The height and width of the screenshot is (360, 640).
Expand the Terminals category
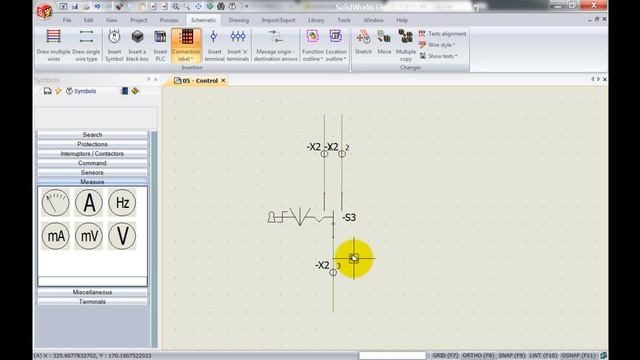pos(92,302)
